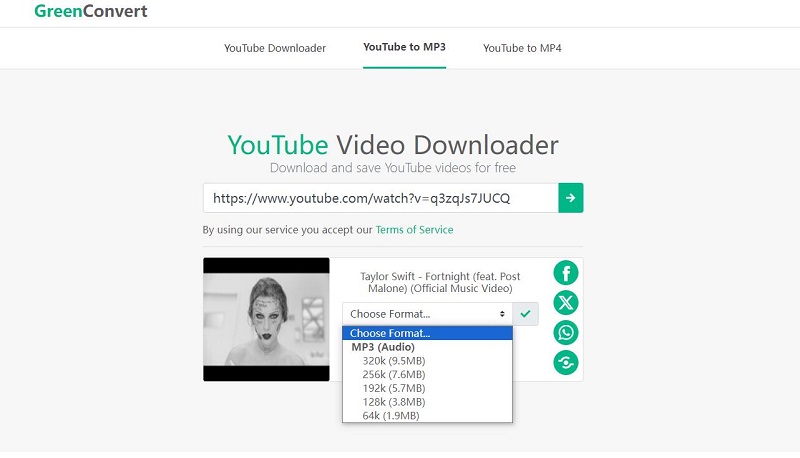Select 64k (1.9MB) quality
This screenshot has height=458, width=800.
click(x=428, y=416)
